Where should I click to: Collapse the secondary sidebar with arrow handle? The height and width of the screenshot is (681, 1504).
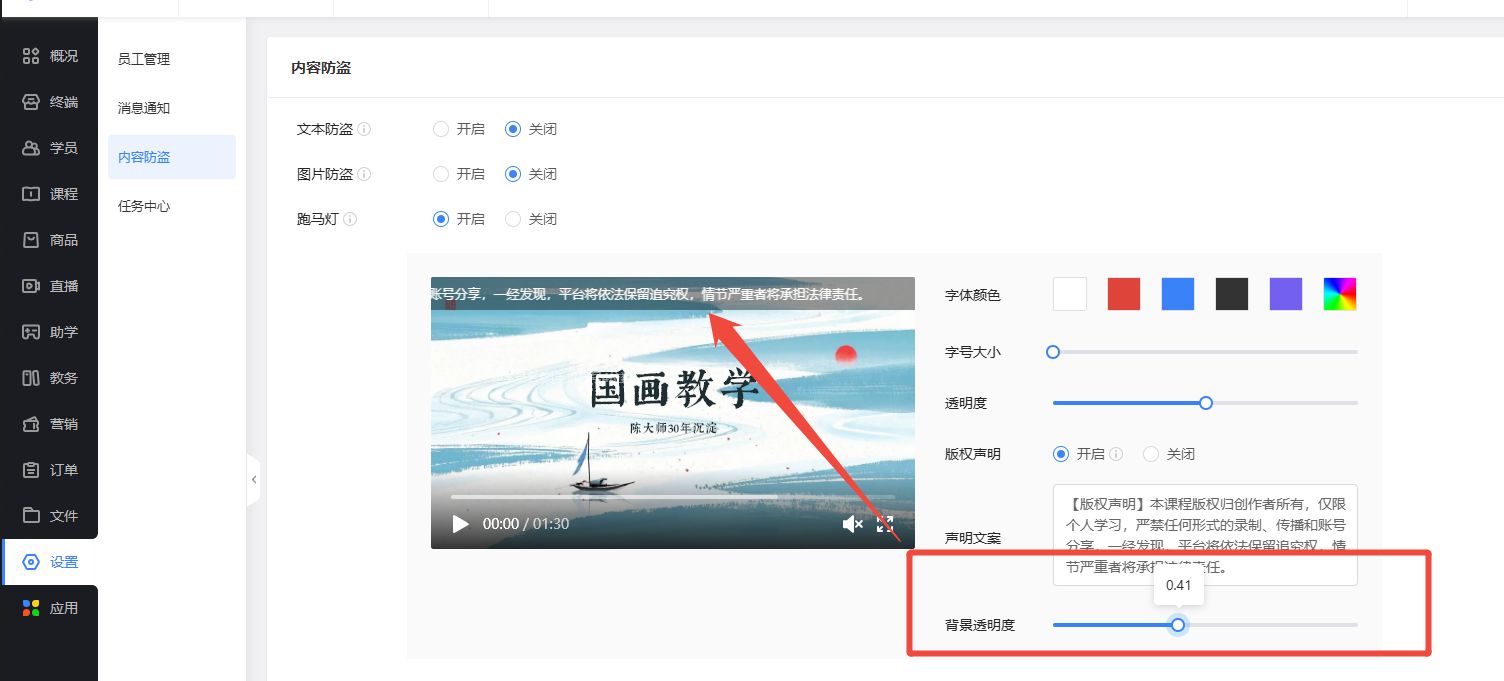coord(254,480)
